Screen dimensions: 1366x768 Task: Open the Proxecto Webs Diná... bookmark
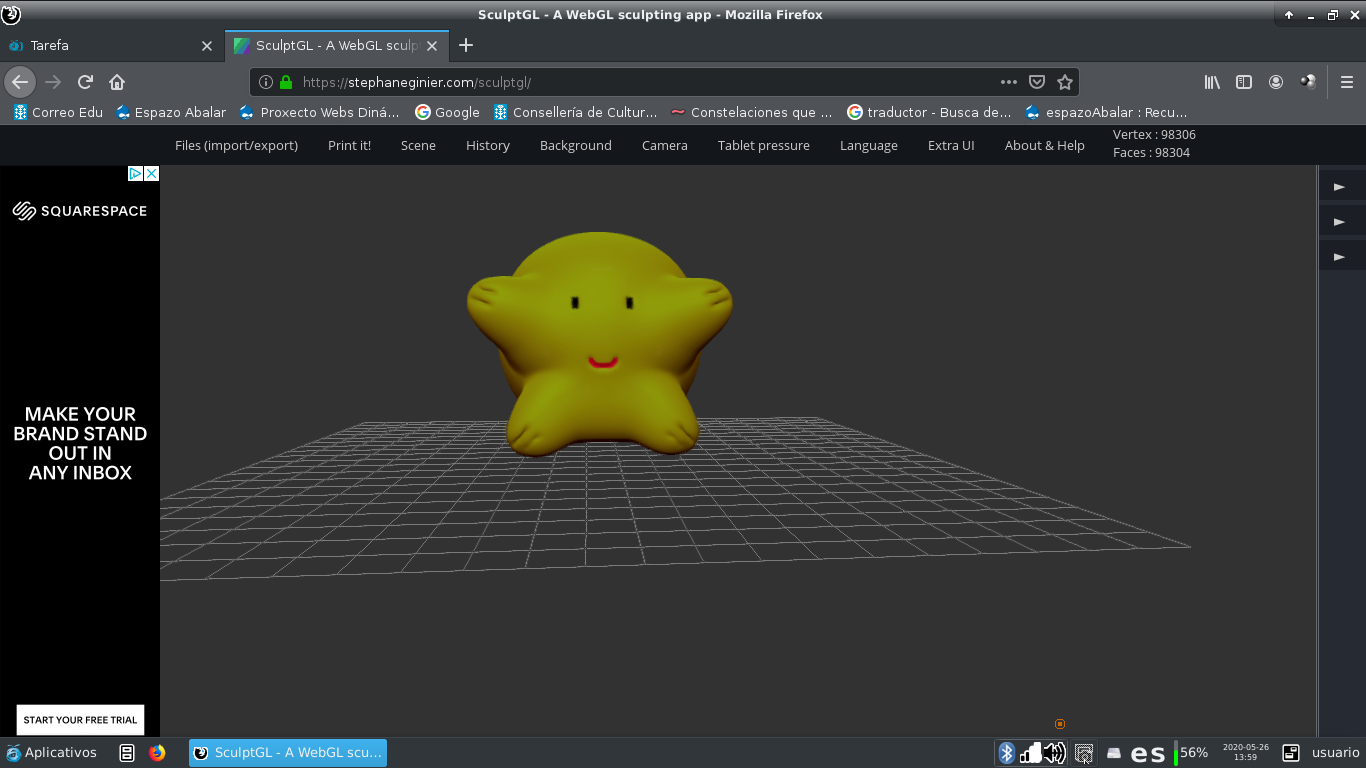[x=320, y=112]
